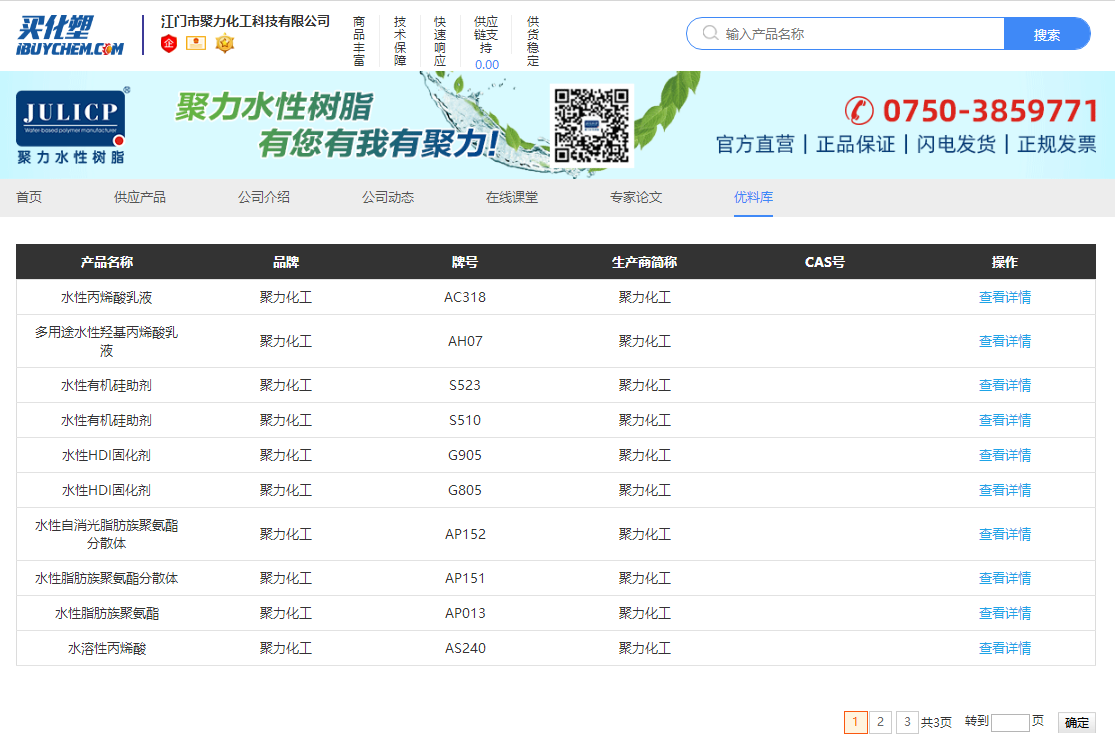
Task: View details for AC318
Action: pos(1005,297)
